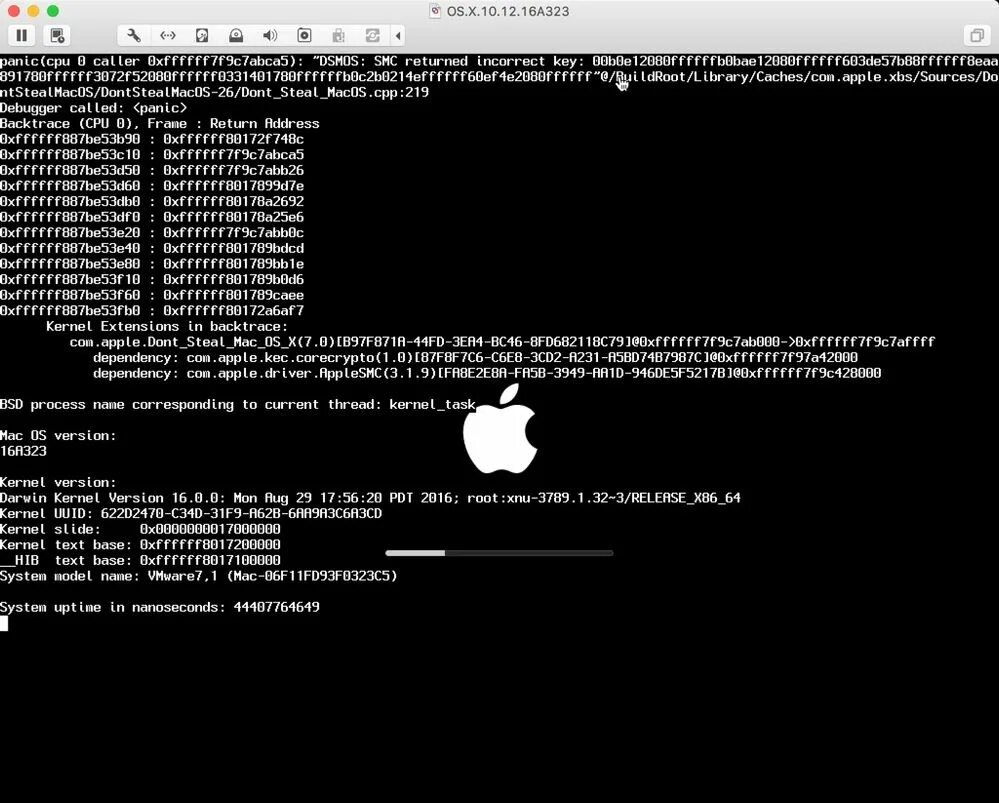Image resolution: width=999 pixels, height=803 pixels.
Task: Click the camera device icon
Action: coord(305,36)
